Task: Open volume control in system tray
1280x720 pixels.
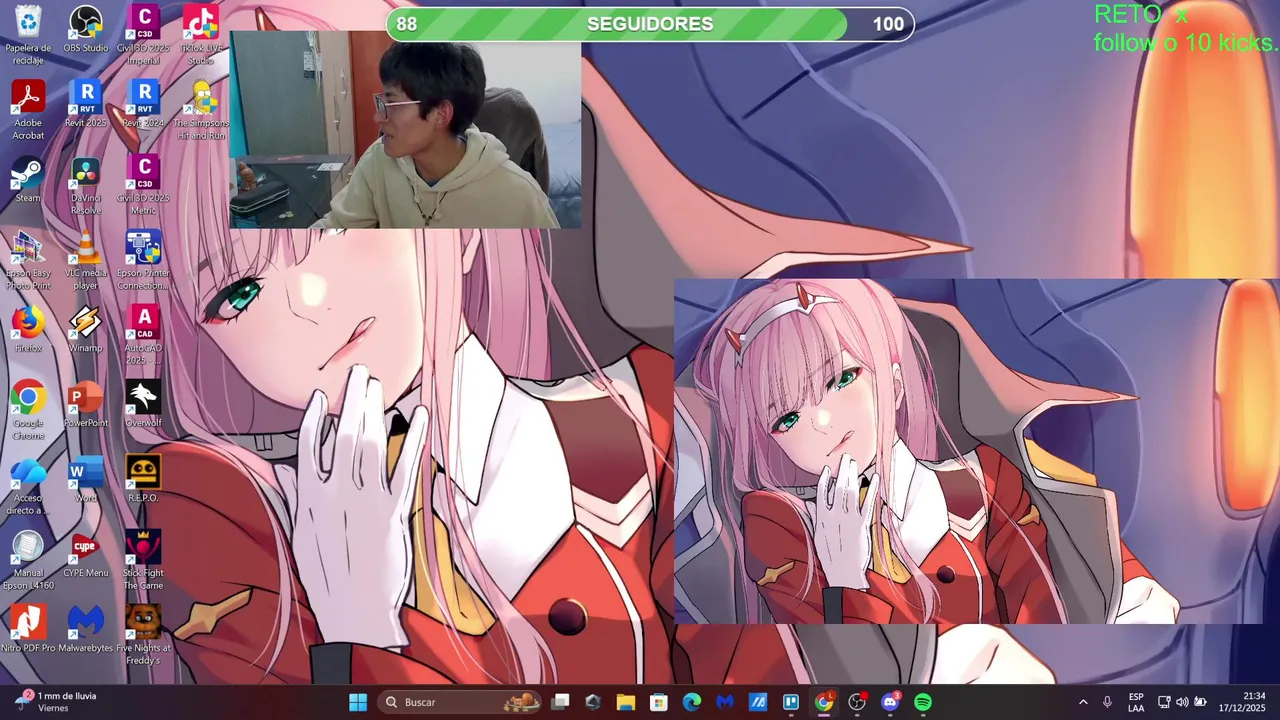Action: click(1182, 702)
